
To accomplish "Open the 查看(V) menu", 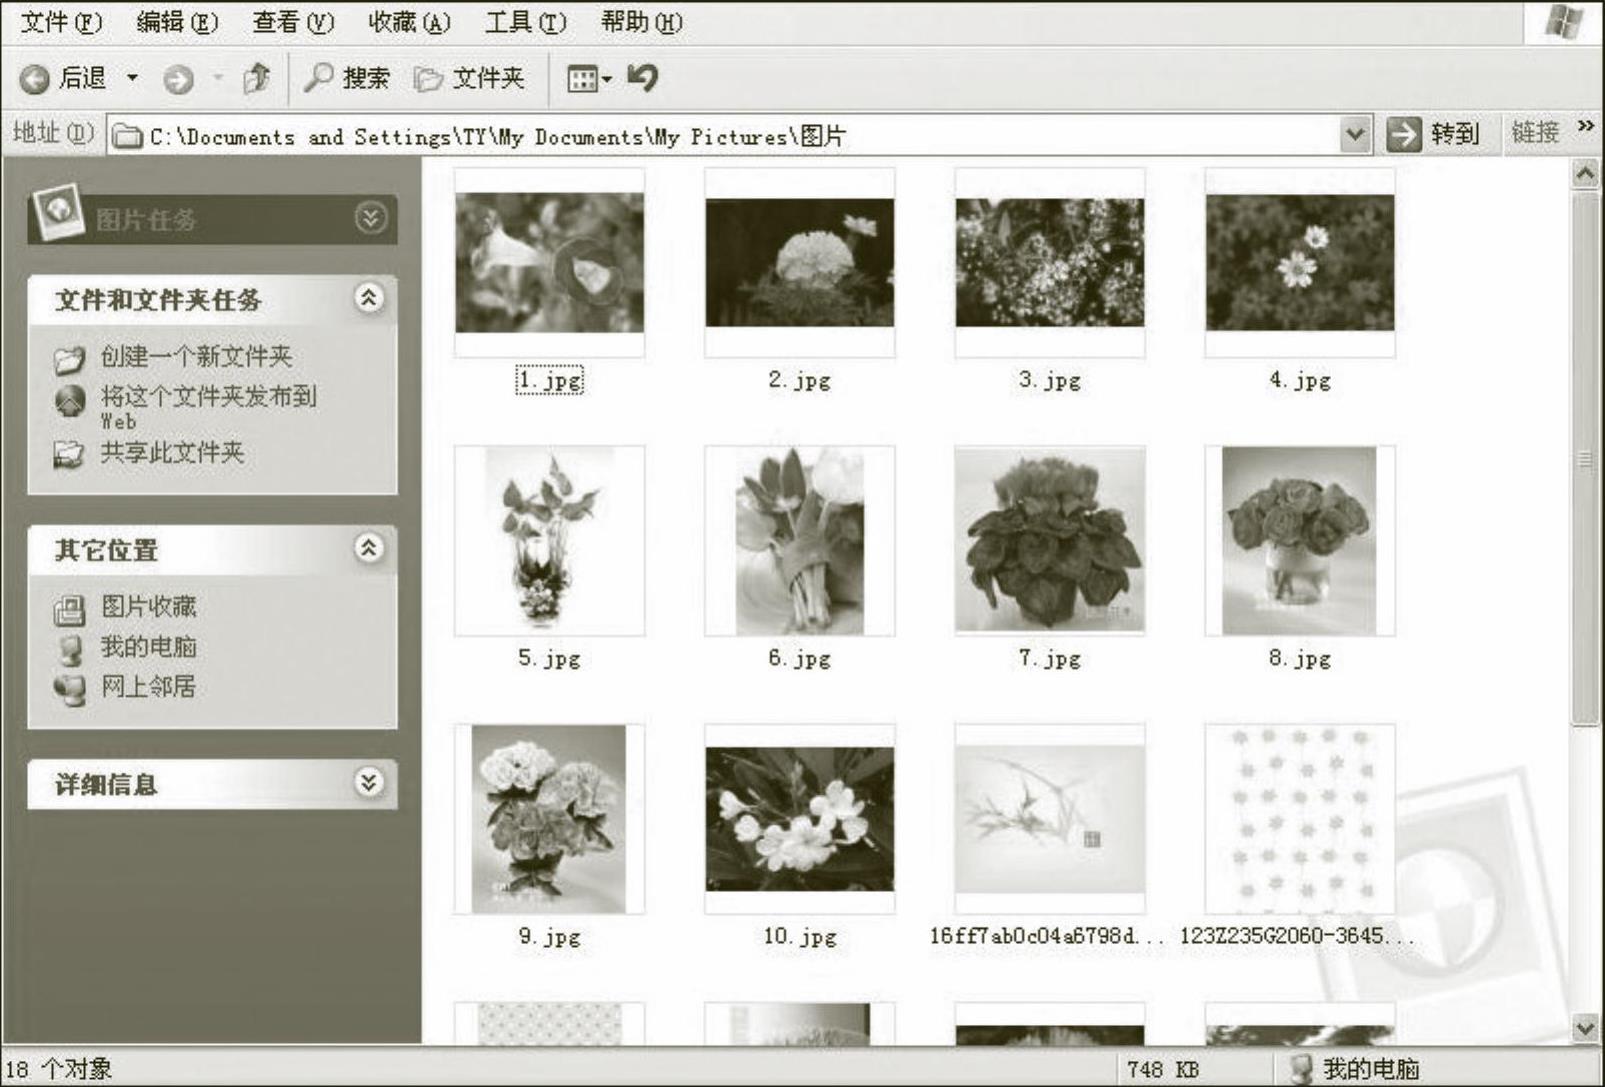I will pyautogui.click(x=293, y=22).
